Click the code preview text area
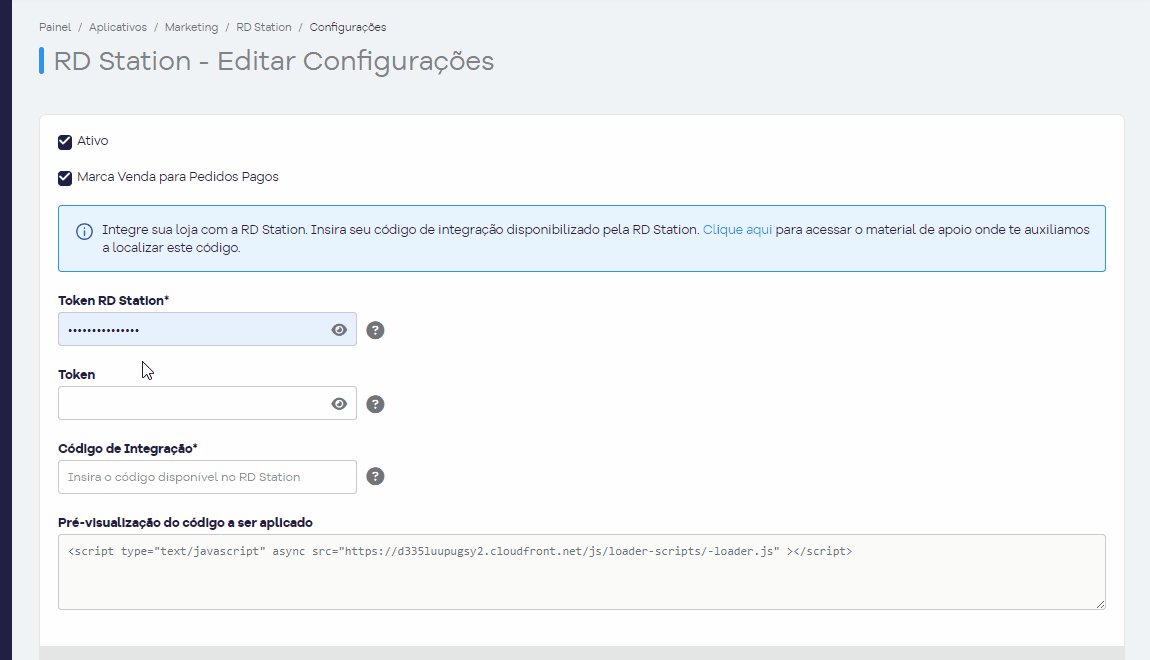The image size is (1150, 660). [582, 572]
